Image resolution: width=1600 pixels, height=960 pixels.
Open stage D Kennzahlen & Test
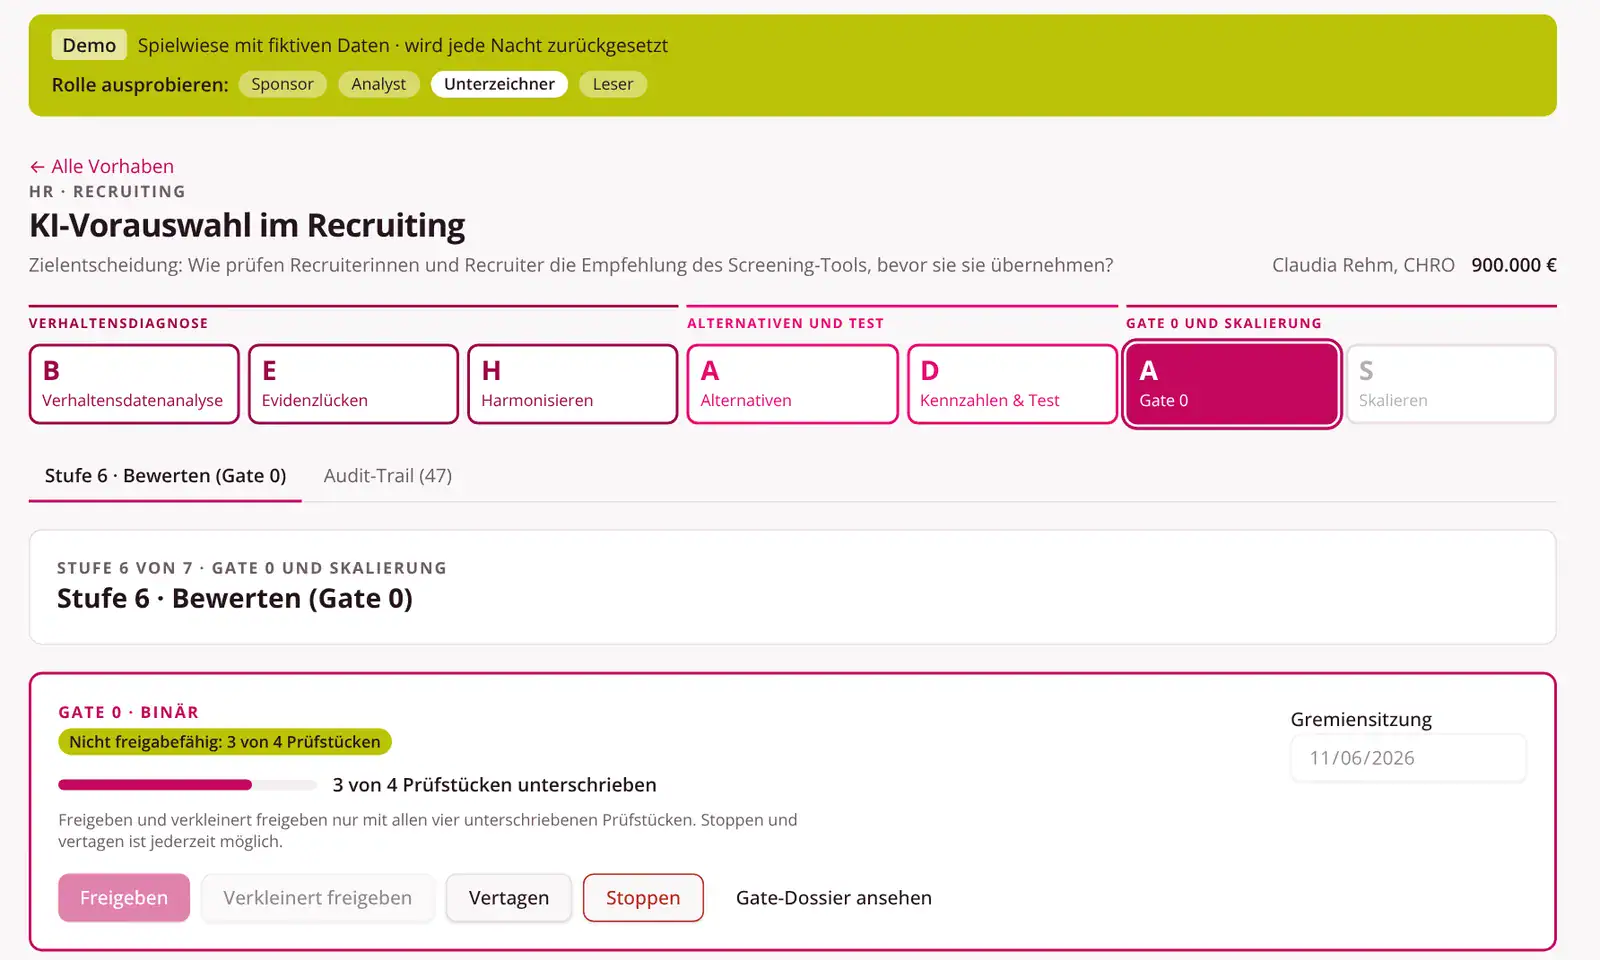point(1012,384)
